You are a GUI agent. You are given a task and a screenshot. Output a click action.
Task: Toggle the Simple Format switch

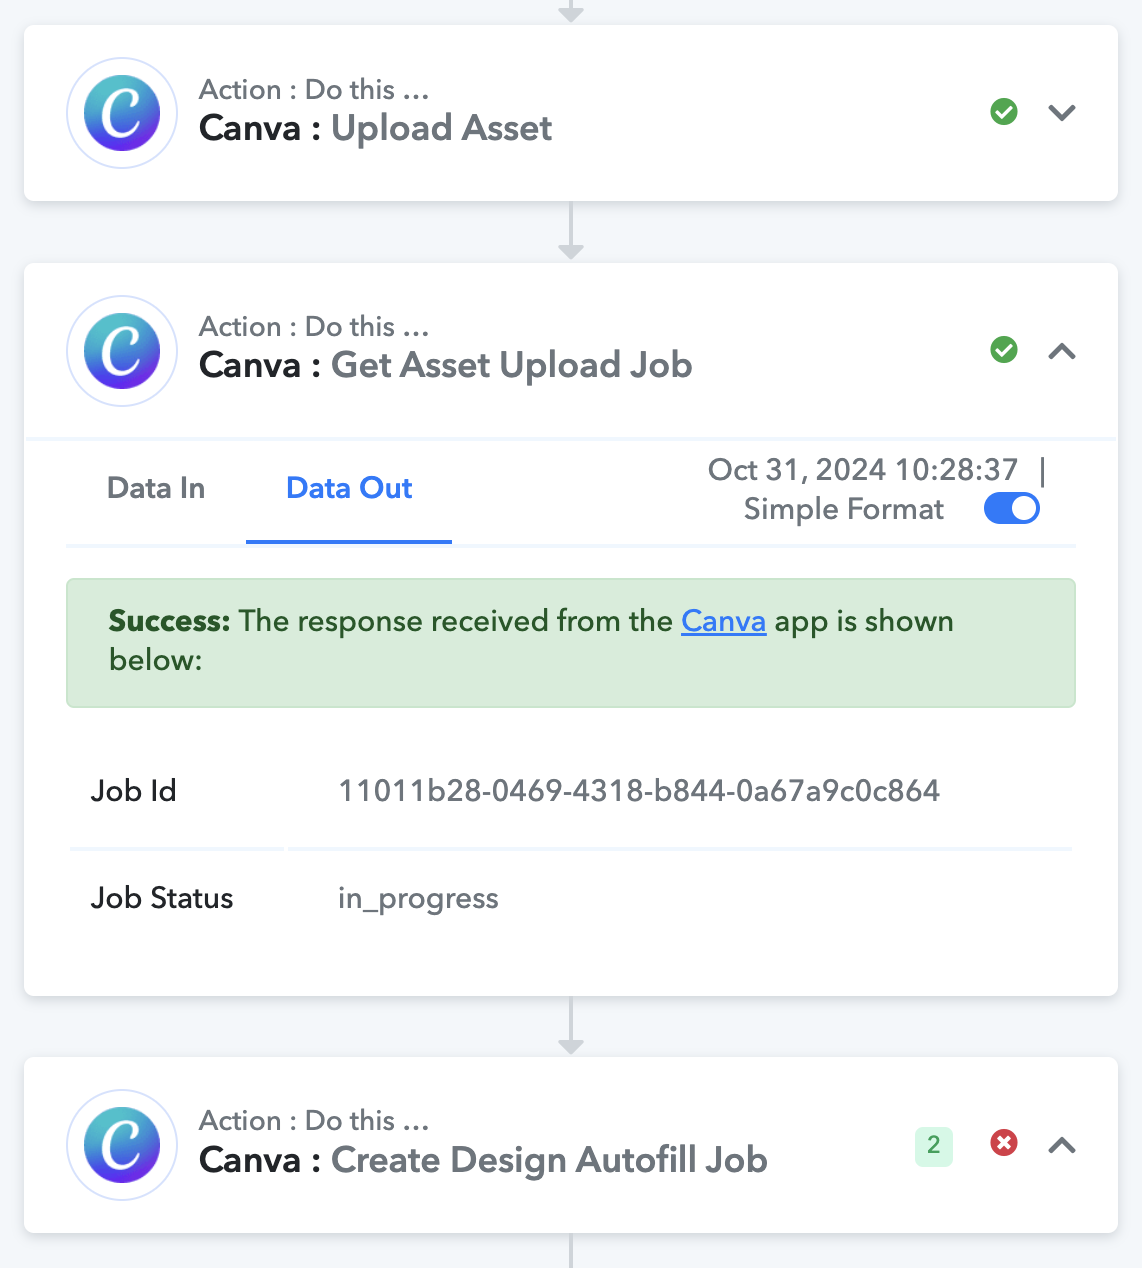click(1011, 509)
